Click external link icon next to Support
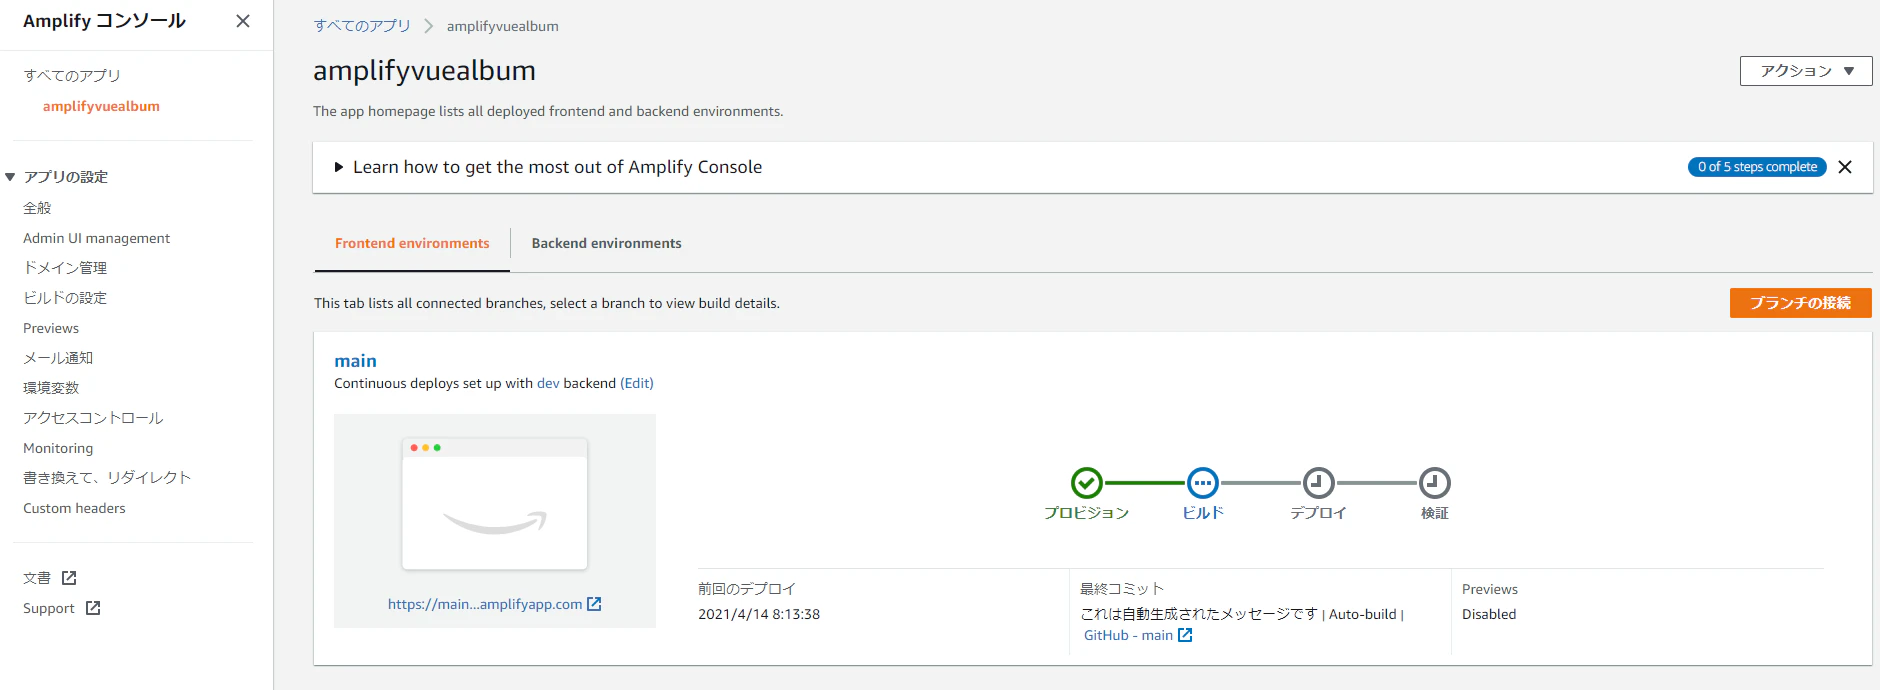 point(93,608)
